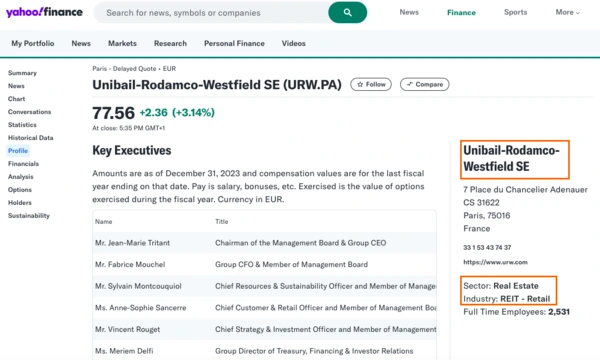Switch to the Markets tab
The height and width of the screenshot is (360, 600).
click(122, 44)
